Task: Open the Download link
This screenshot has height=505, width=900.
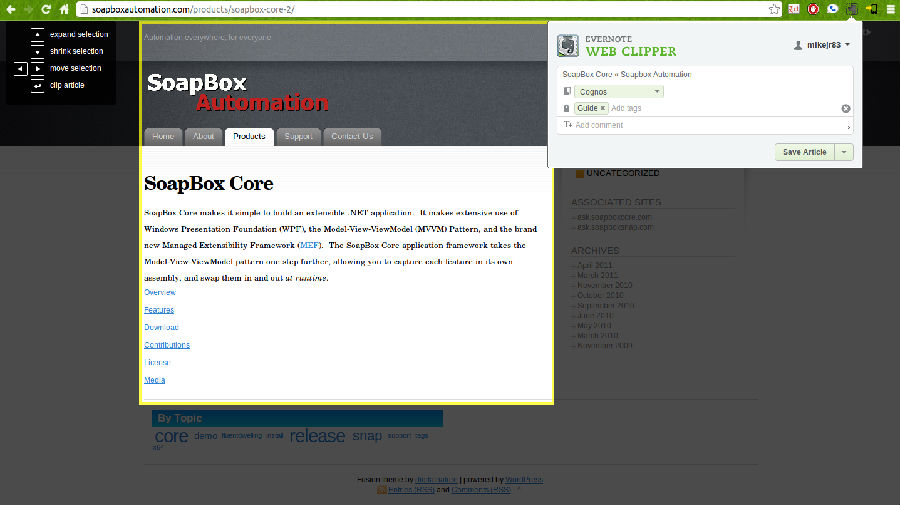Action: [x=161, y=327]
